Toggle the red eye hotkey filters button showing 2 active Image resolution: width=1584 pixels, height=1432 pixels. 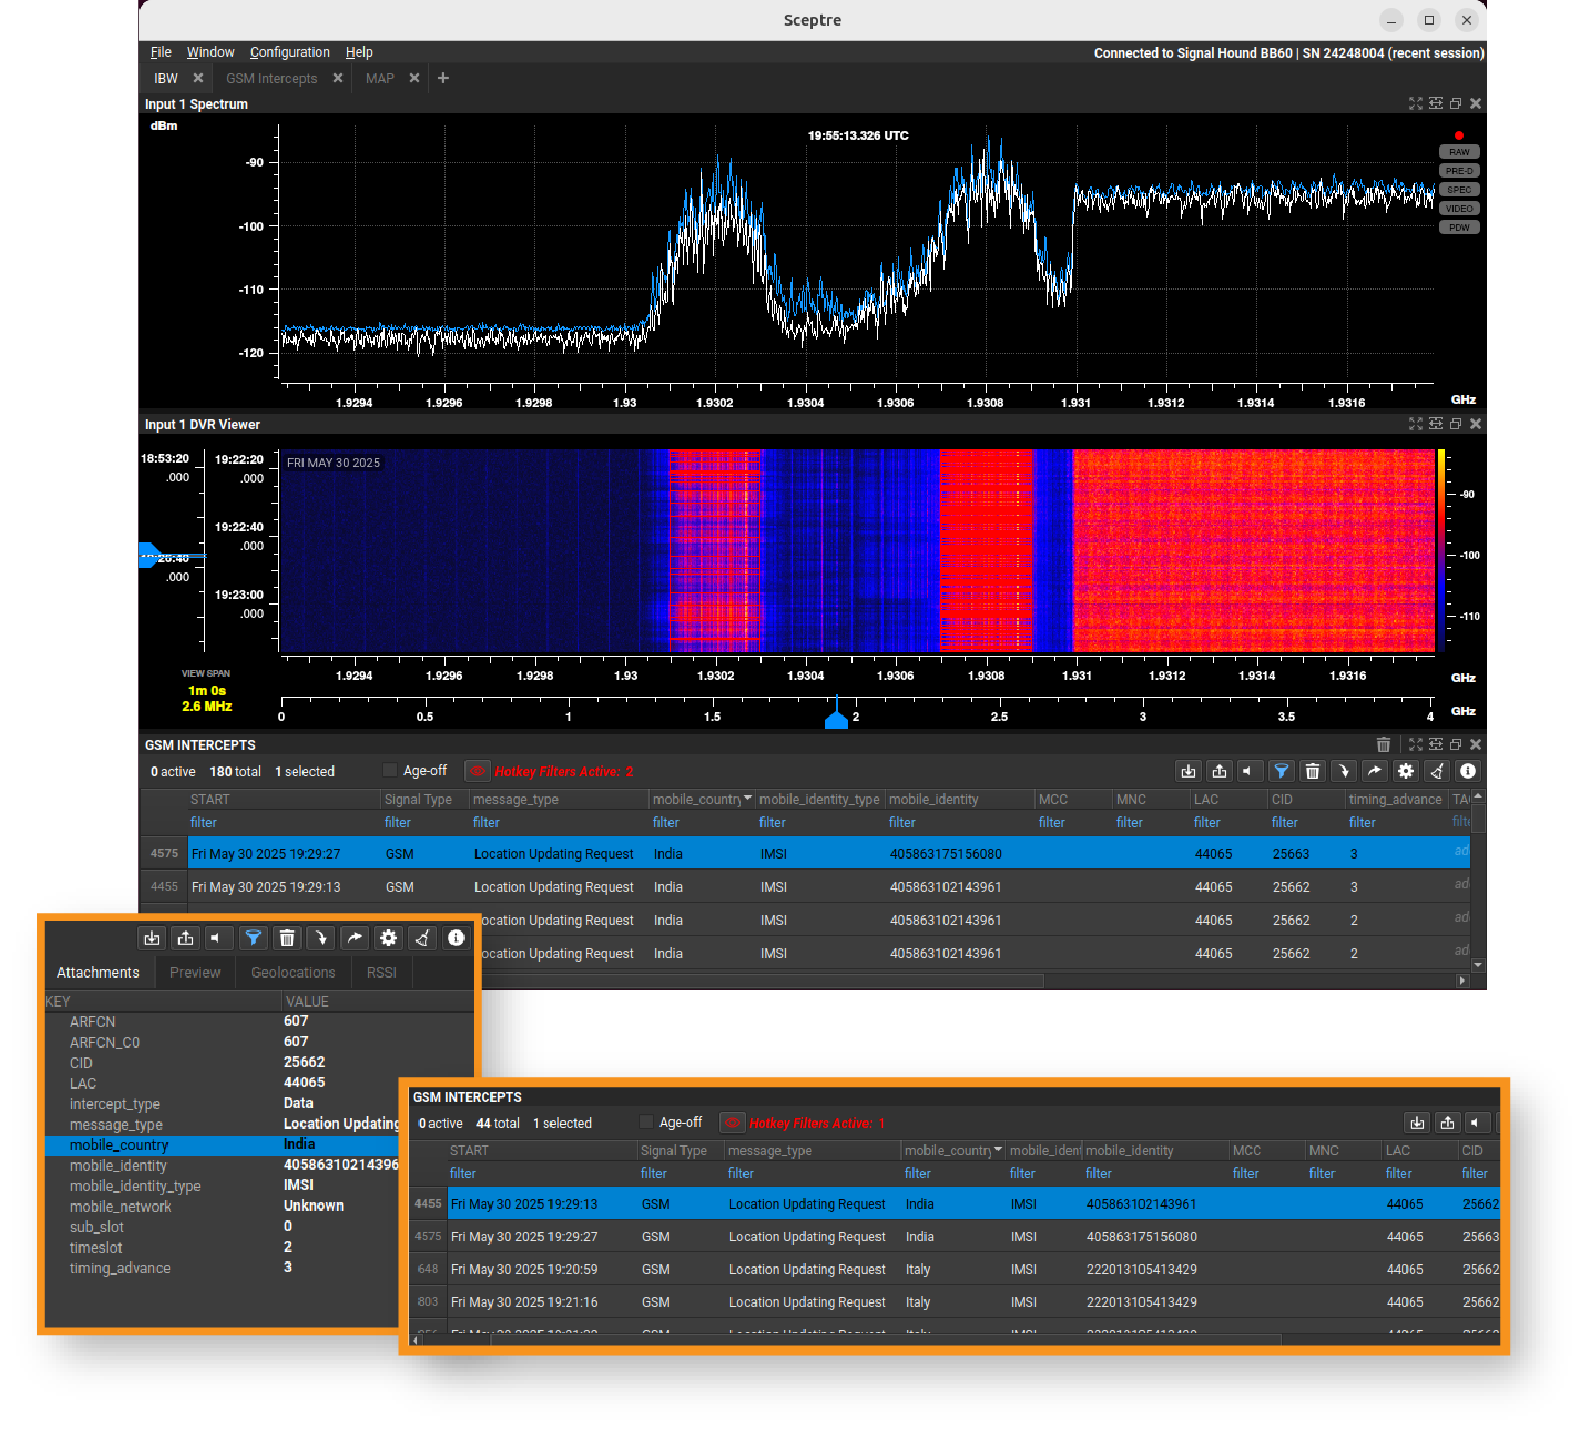tap(478, 771)
